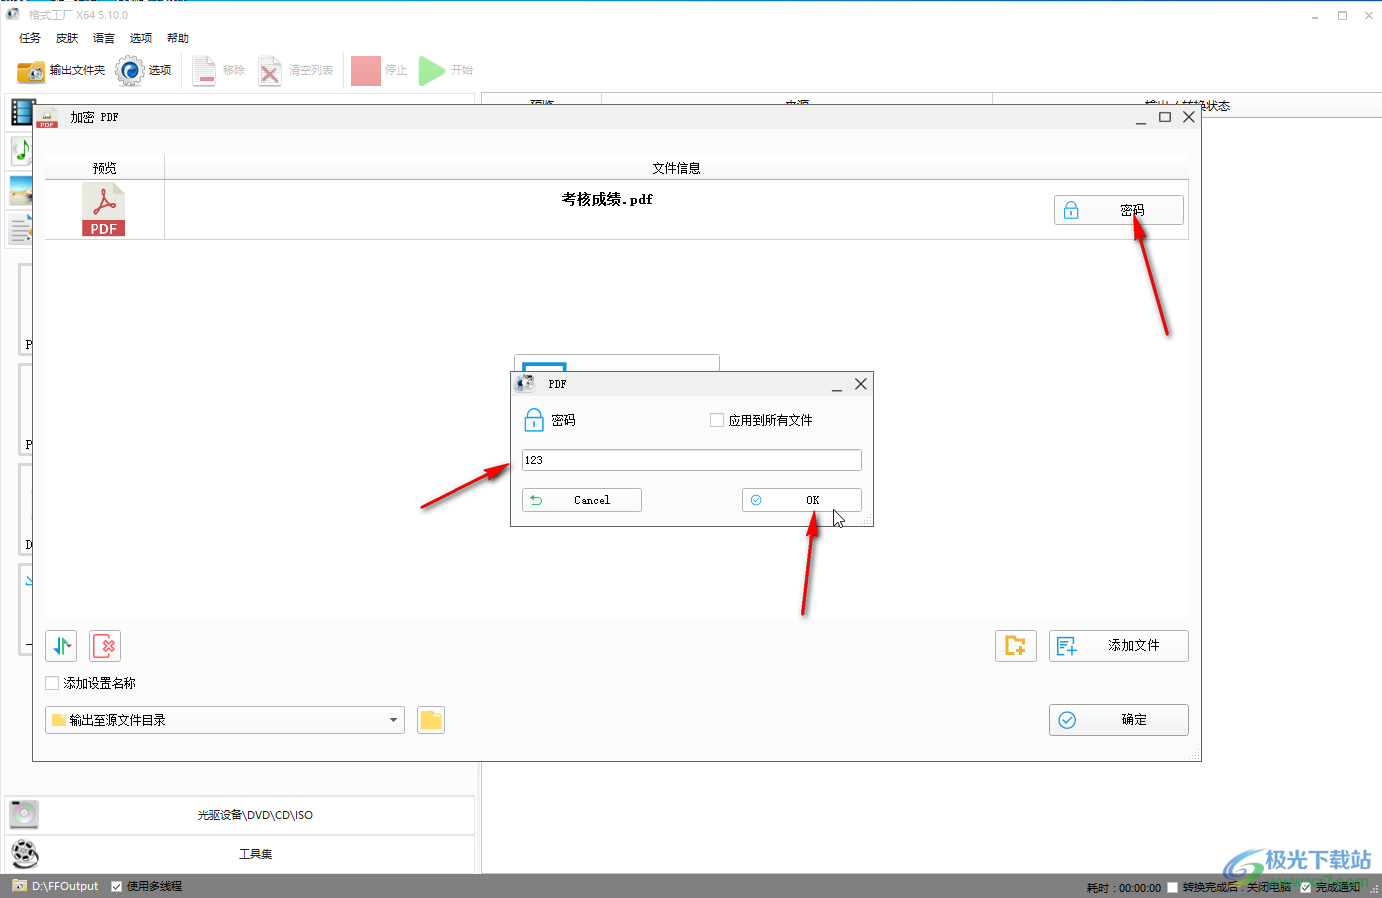Maximize the 加密 PDF dialog

click(x=1165, y=117)
